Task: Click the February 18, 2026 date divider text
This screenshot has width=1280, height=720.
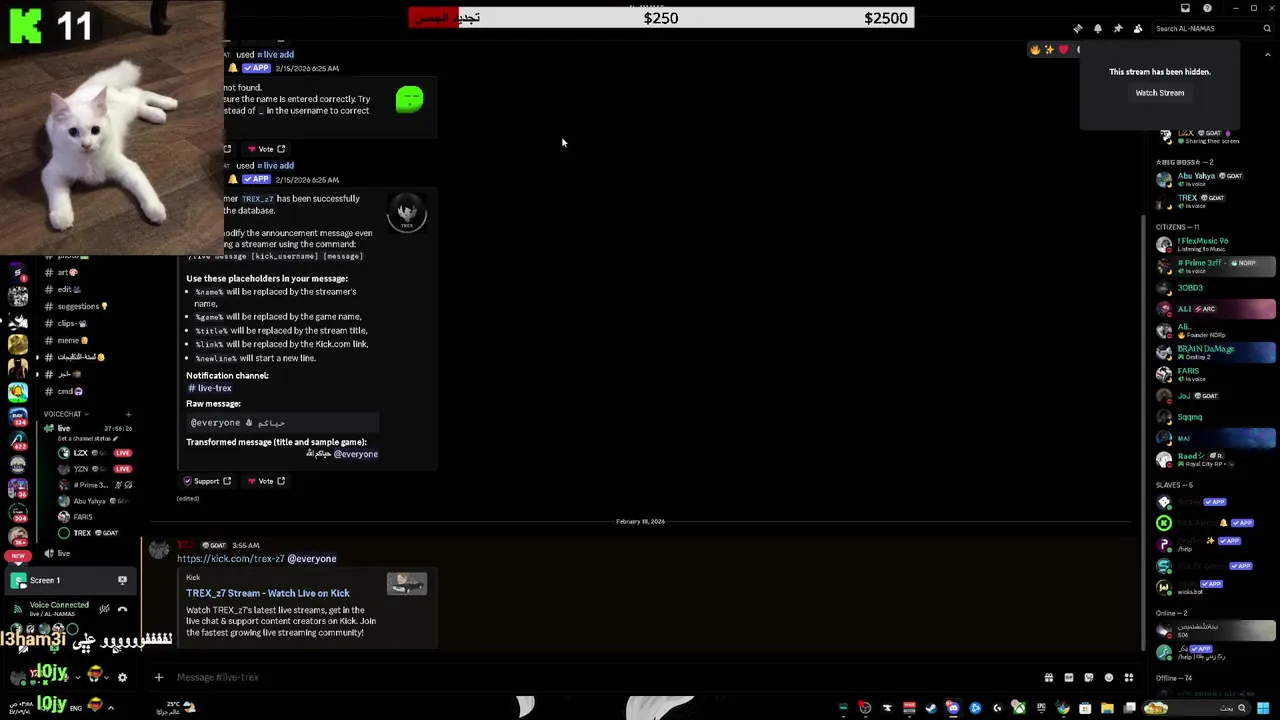Action: click(640, 521)
